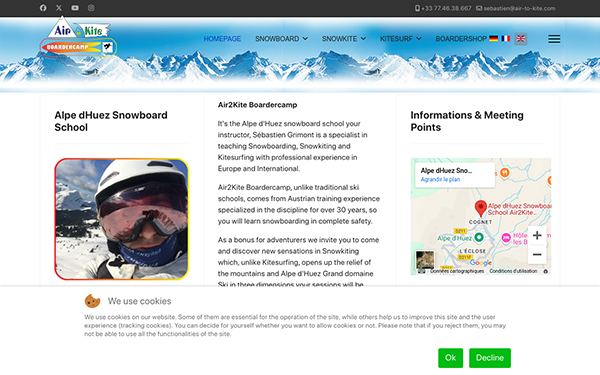Expand the Snowkite dropdown menu
This screenshot has width=600, height=375.
[344, 39]
